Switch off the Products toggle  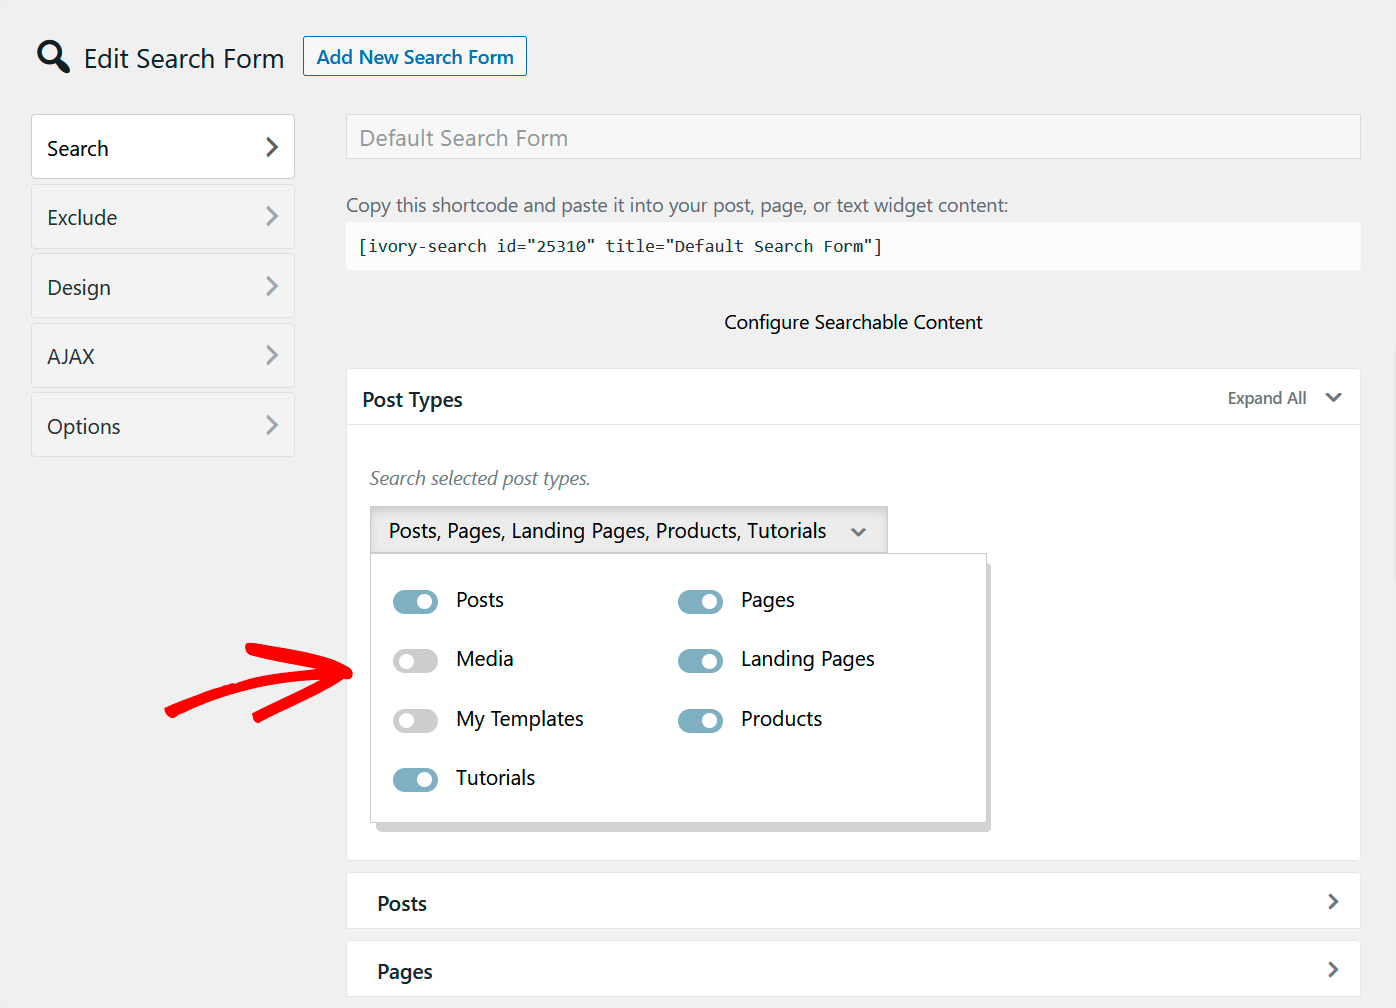click(x=700, y=720)
